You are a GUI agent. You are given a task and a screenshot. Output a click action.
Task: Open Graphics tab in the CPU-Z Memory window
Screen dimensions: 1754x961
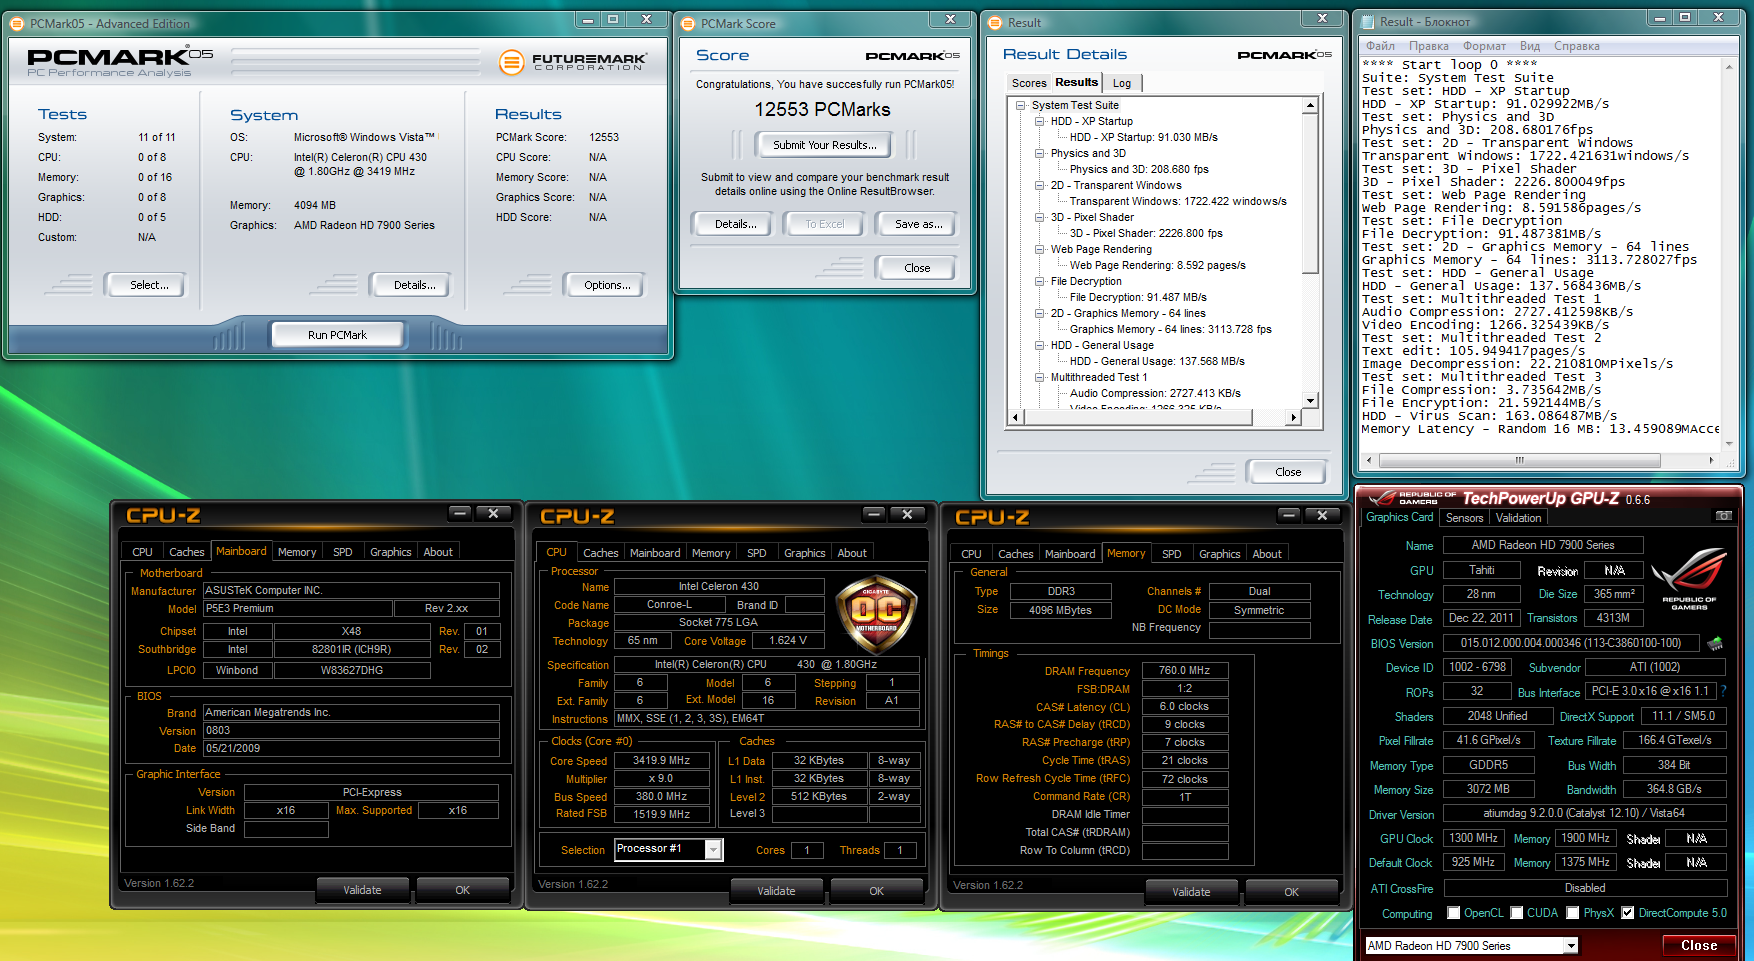(x=1219, y=554)
